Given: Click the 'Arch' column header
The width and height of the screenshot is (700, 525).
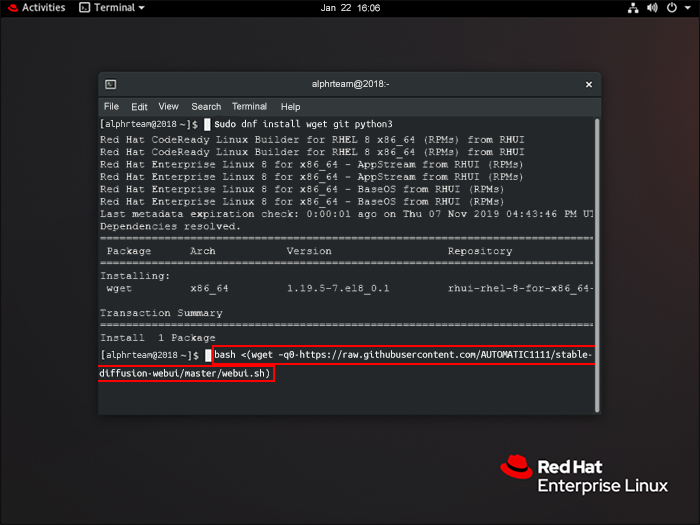Looking at the screenshot, I should tap(203, 251).
